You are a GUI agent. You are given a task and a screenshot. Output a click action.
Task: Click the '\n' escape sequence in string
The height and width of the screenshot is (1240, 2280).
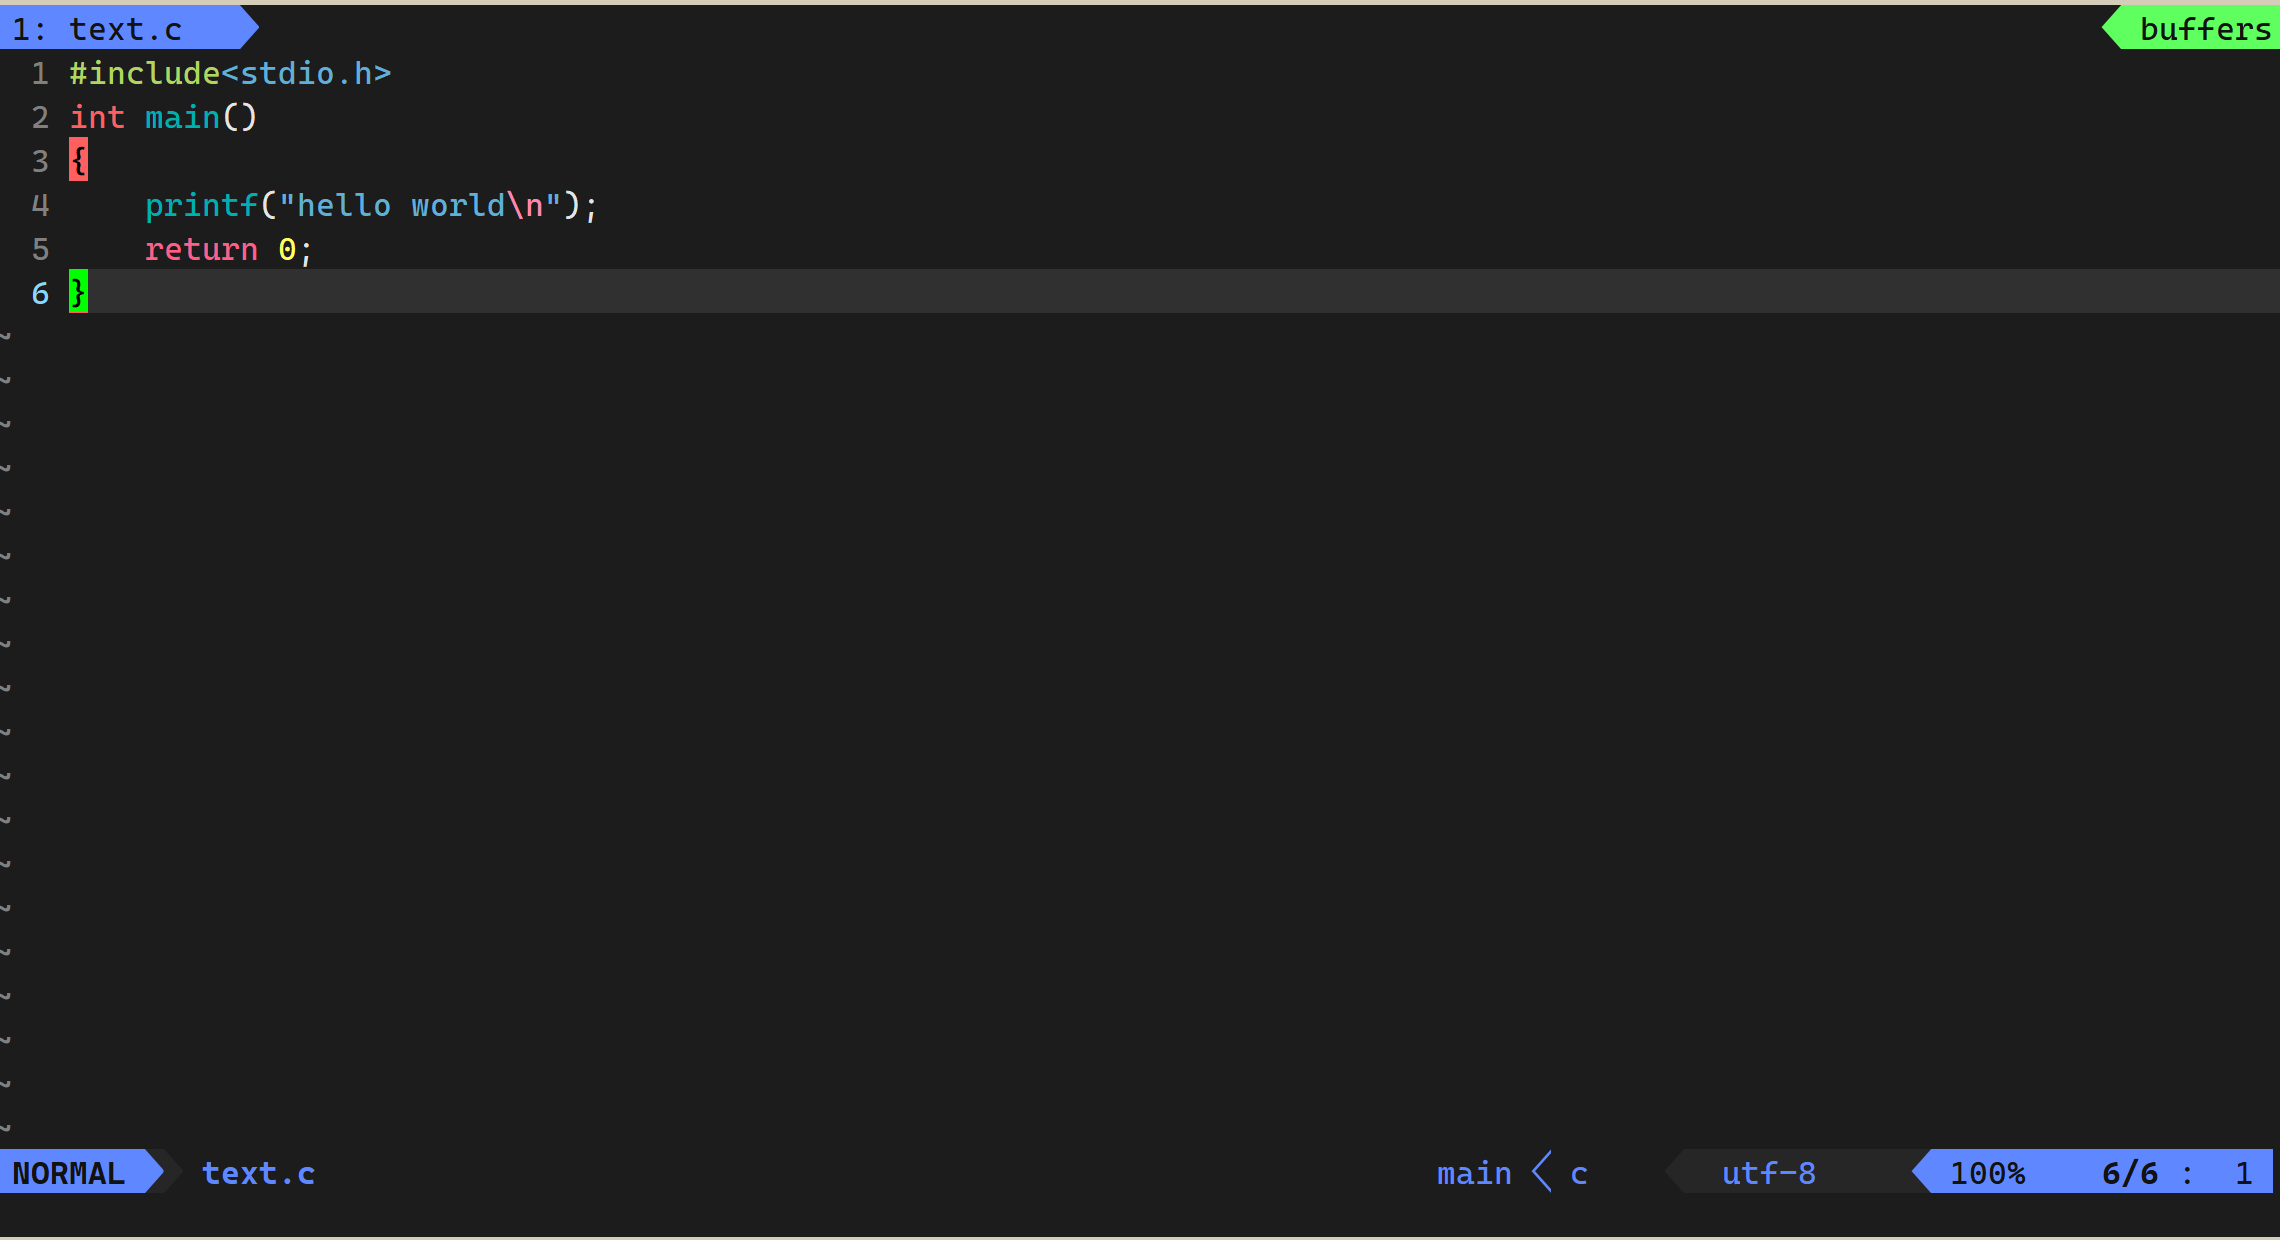[x=525, y=205]
